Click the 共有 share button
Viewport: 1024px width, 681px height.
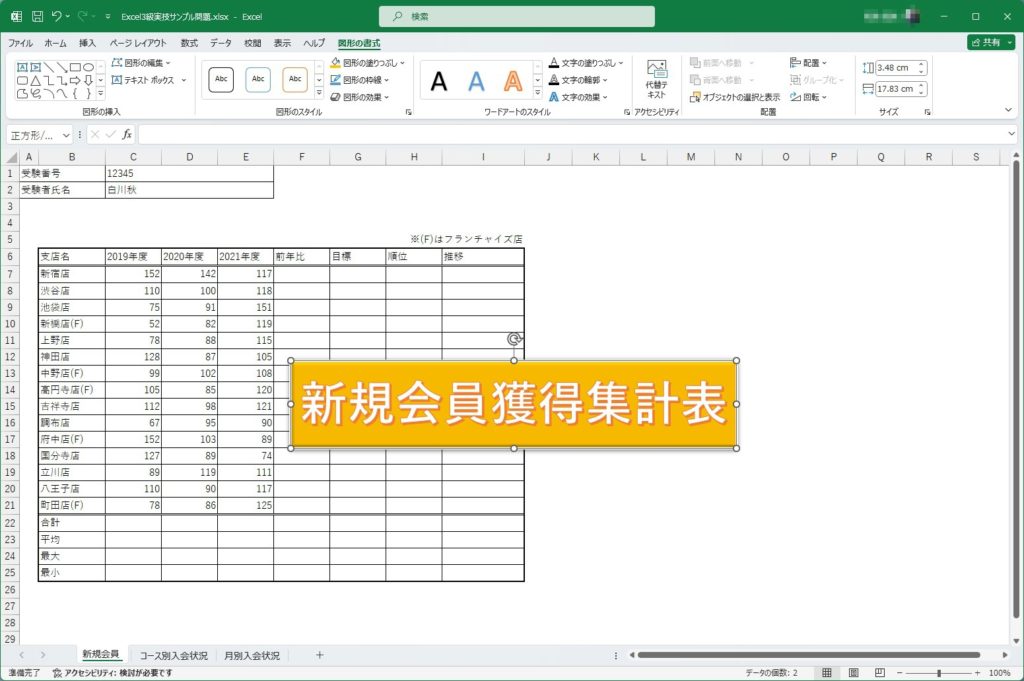(990, 43)
